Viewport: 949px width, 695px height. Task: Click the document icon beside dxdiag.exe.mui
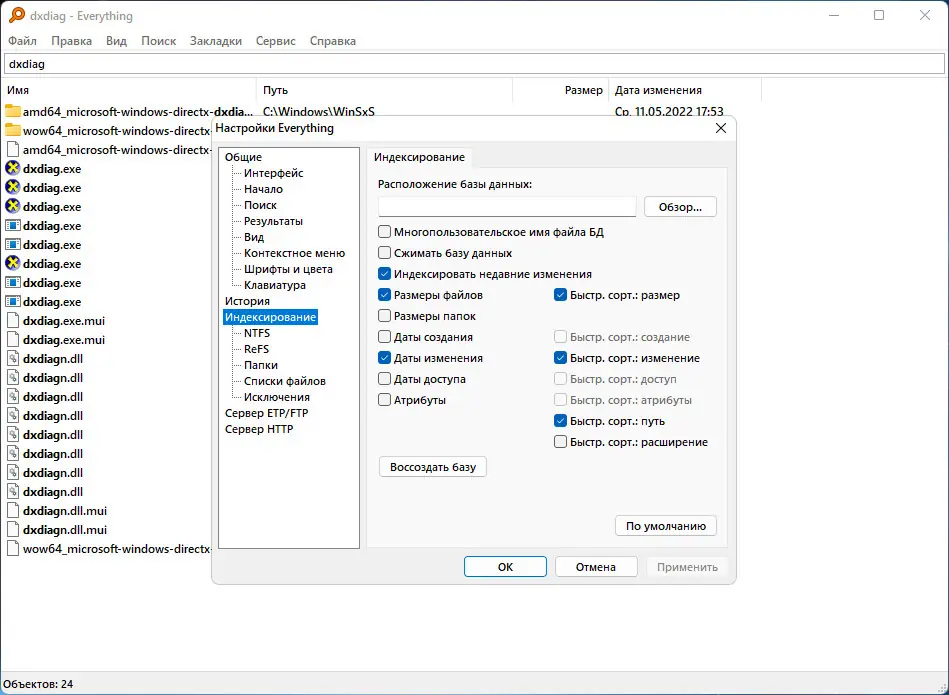(x=13, y=320)
